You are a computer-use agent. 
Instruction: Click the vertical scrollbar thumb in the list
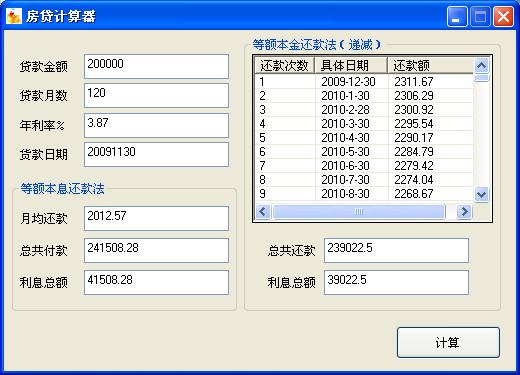[x=481, y=78]
